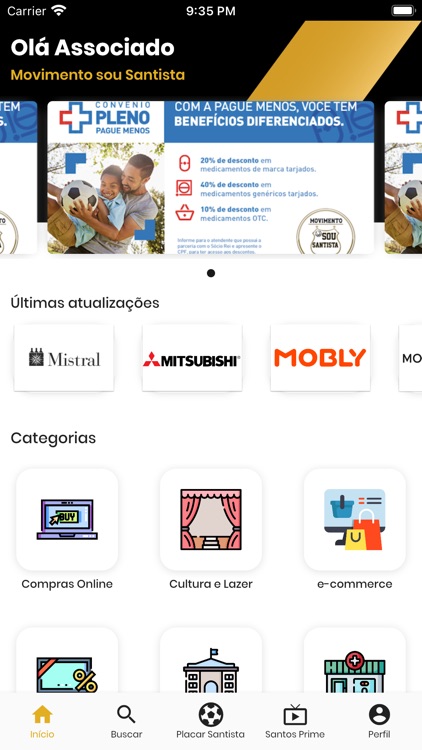Viewport: 422px width, 750px height.
Task: Open the Cultura e Lazer theater icon
Action: [211, 519]
